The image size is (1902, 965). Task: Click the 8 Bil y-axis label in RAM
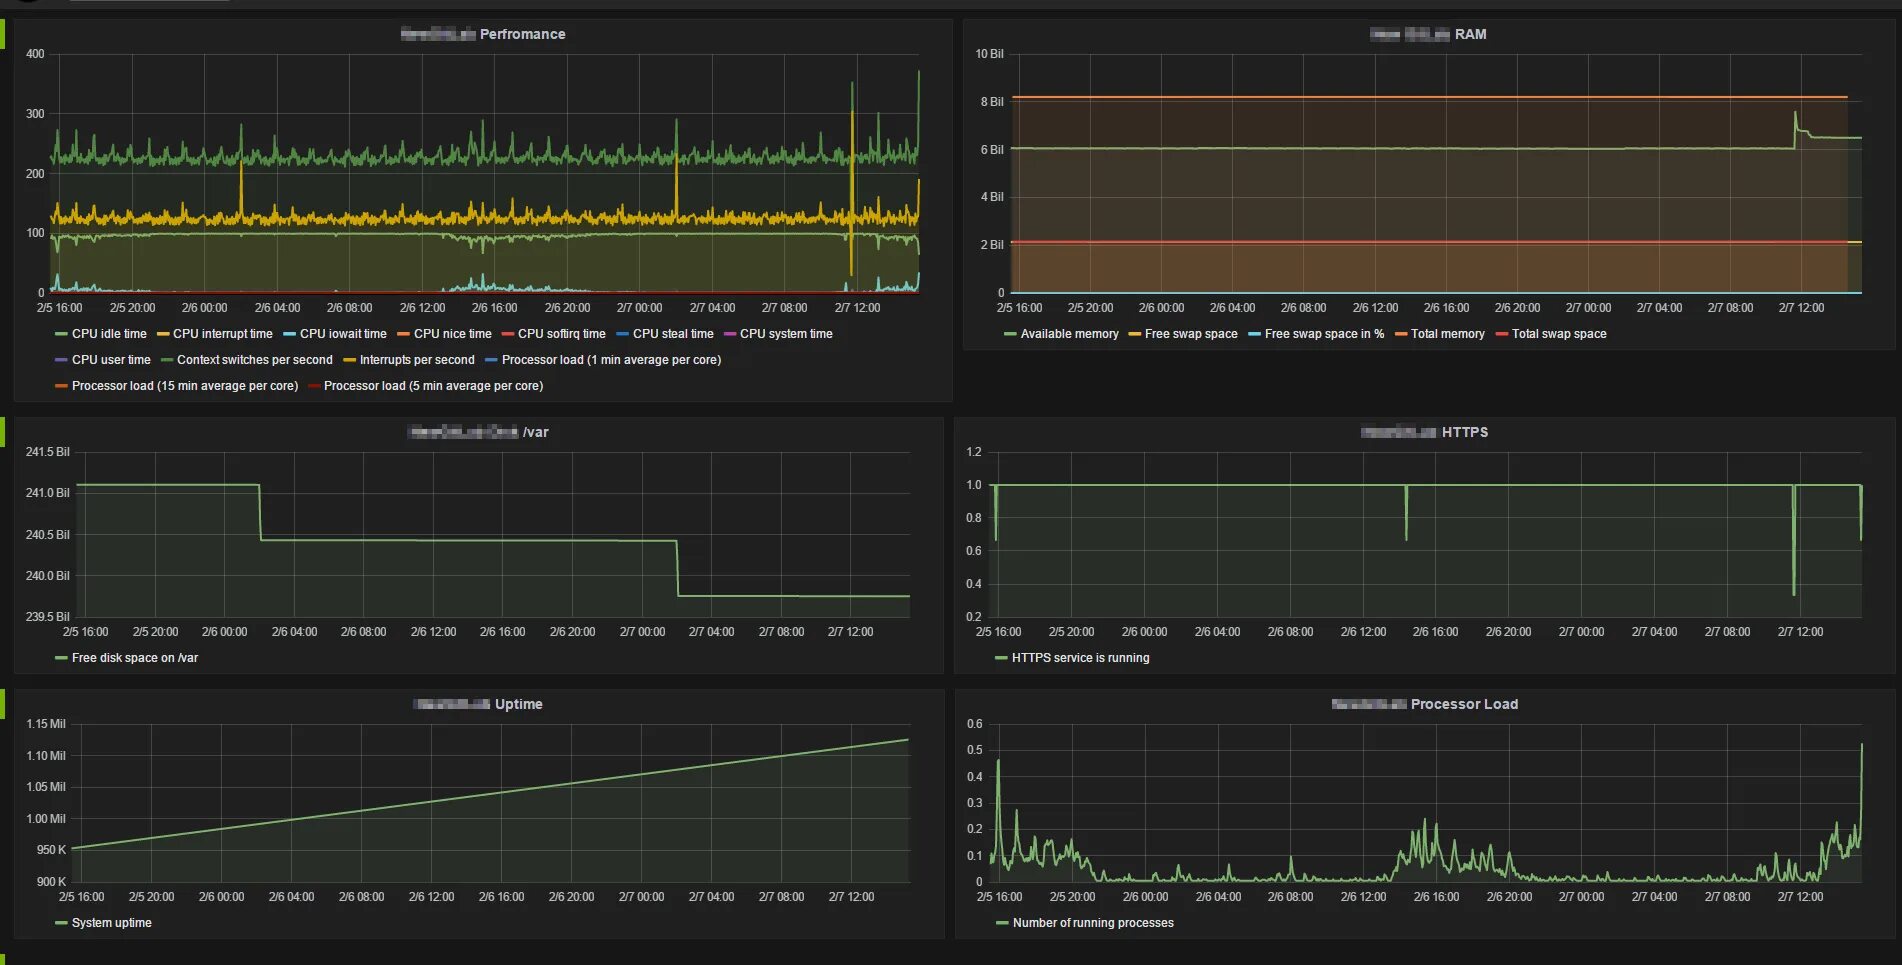pyautogui.click(x=992, y=102)
